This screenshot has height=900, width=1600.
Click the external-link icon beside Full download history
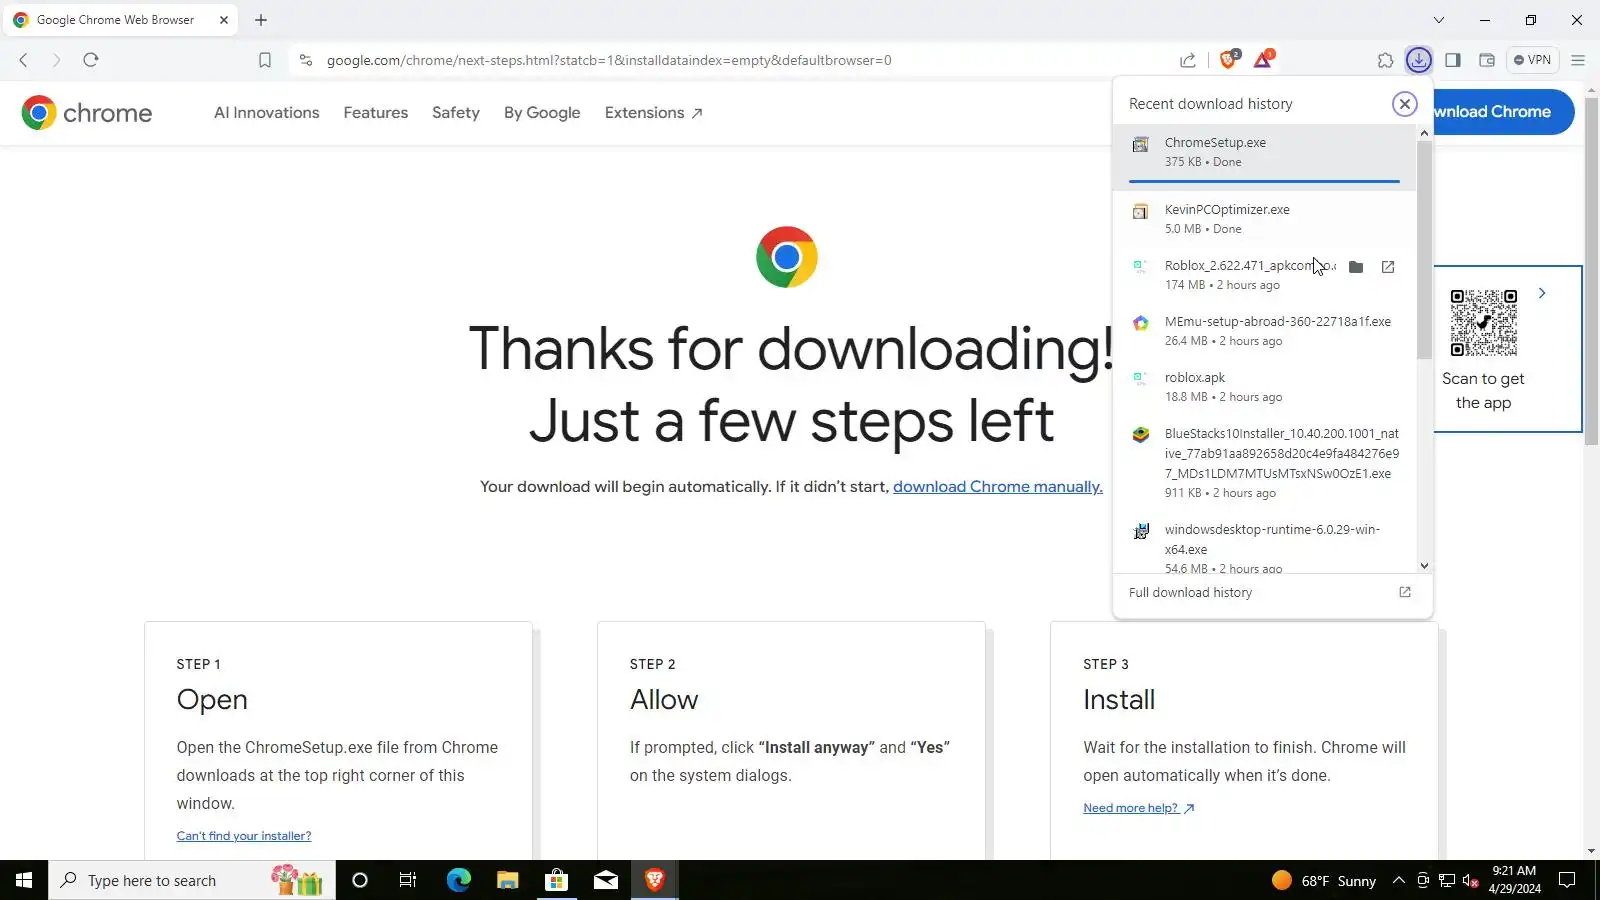tap(1405, 593)
